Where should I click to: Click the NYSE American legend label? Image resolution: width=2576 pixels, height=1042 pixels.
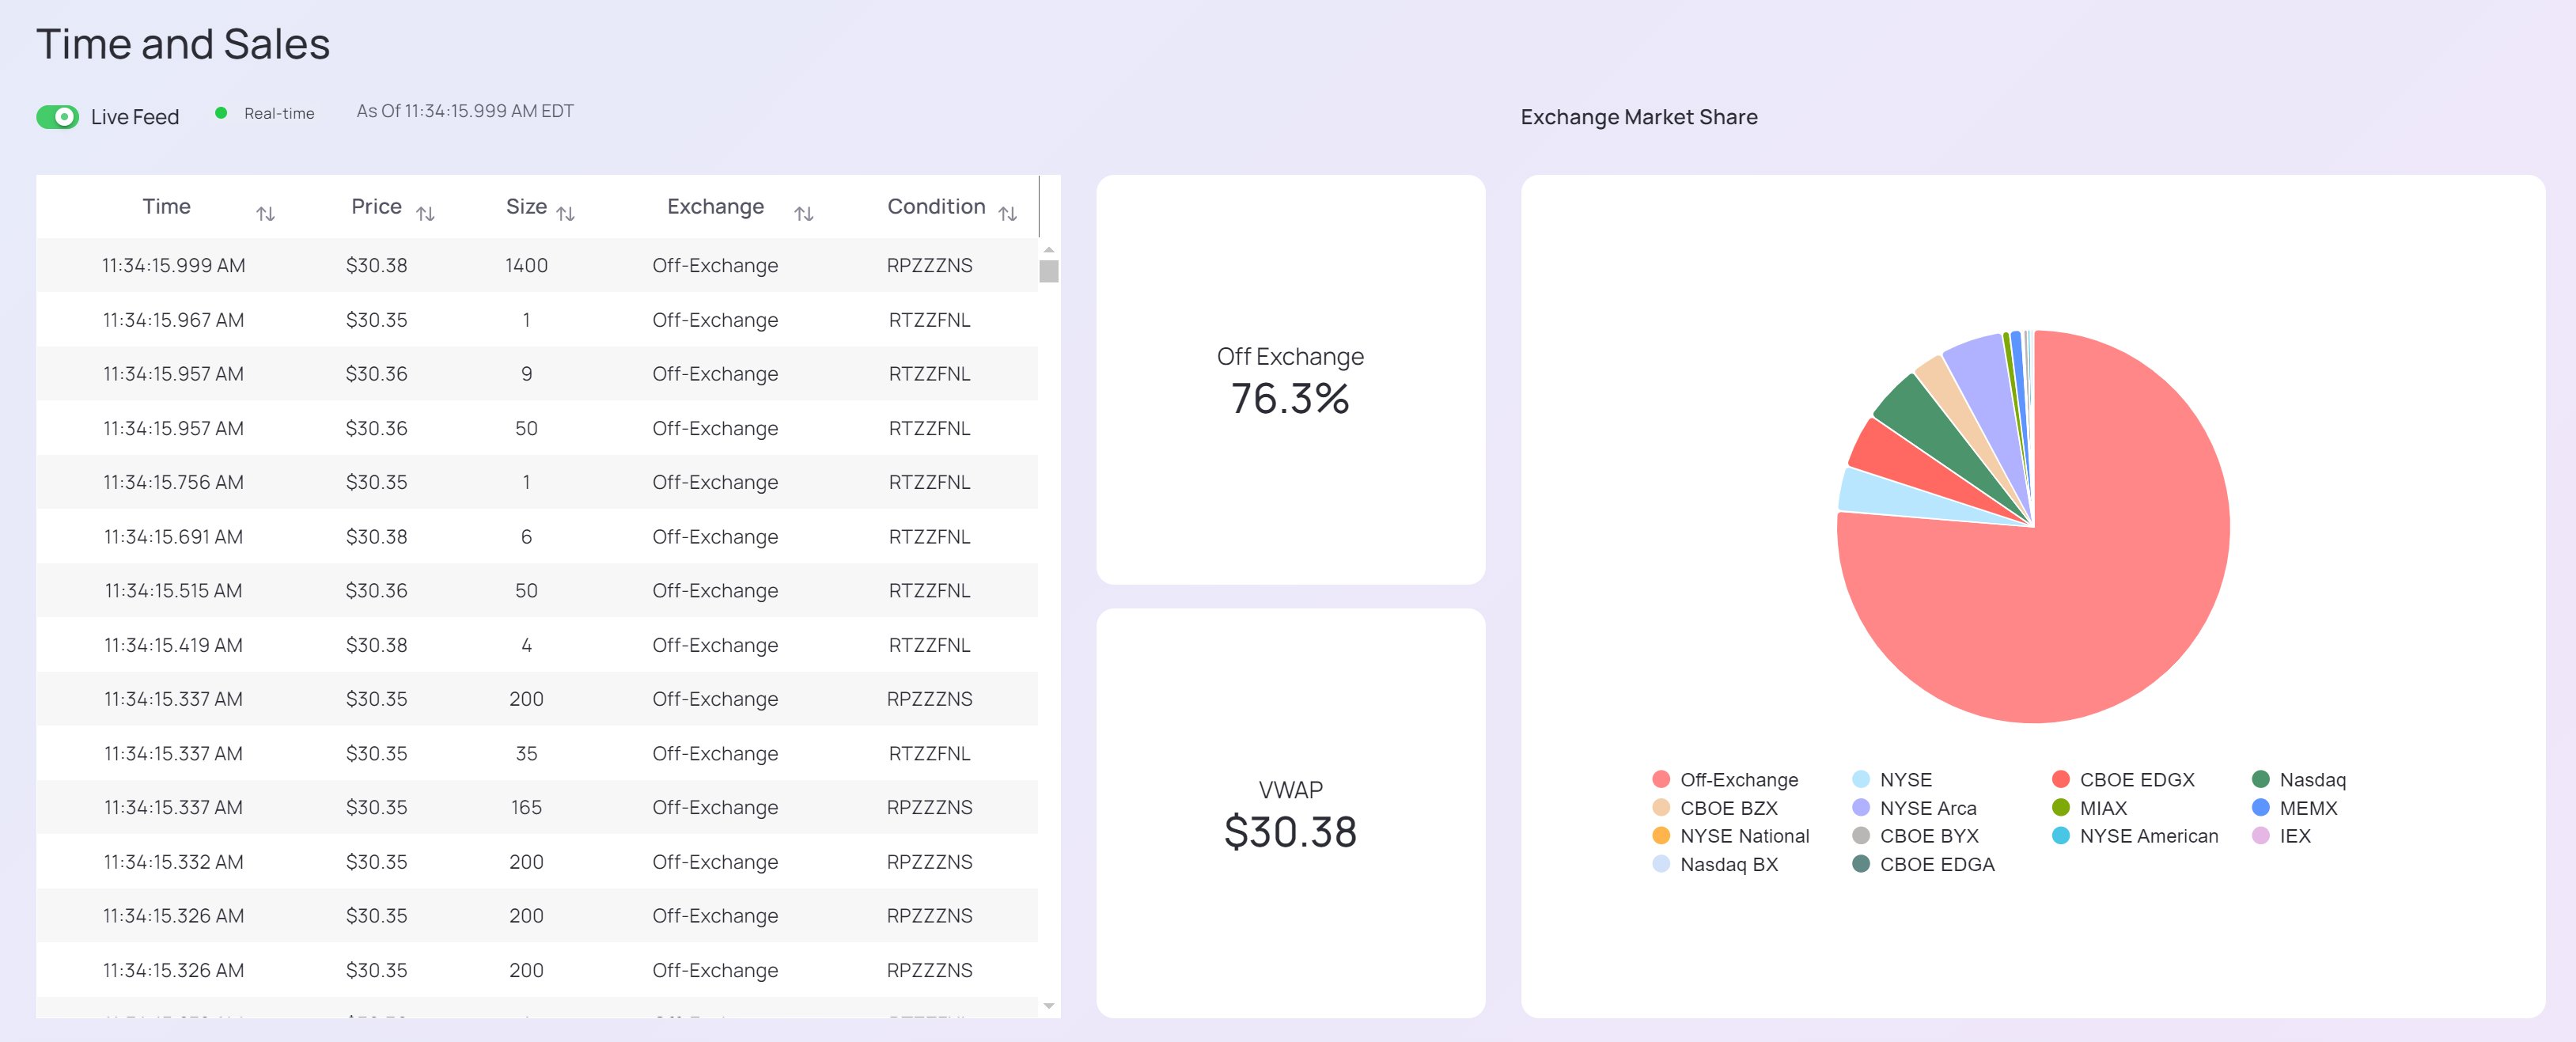[2148, 835]
